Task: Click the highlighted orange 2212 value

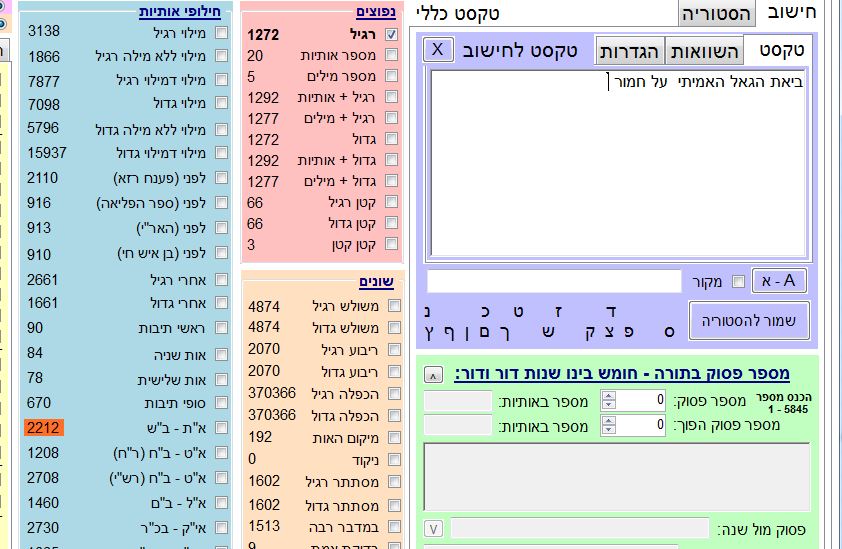Action: pyautogui.click(x=44, y=428)
